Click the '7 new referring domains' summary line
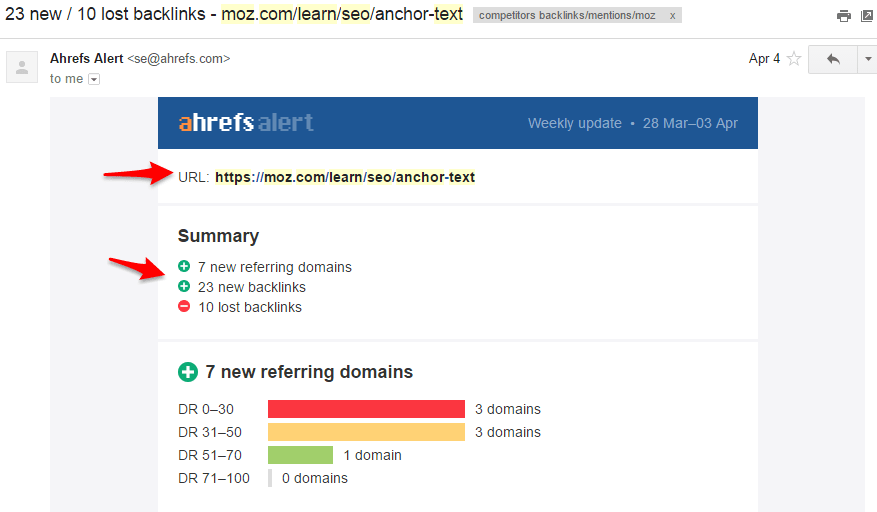This screenshot has height=512, width=877. click(x=274, y=267)
